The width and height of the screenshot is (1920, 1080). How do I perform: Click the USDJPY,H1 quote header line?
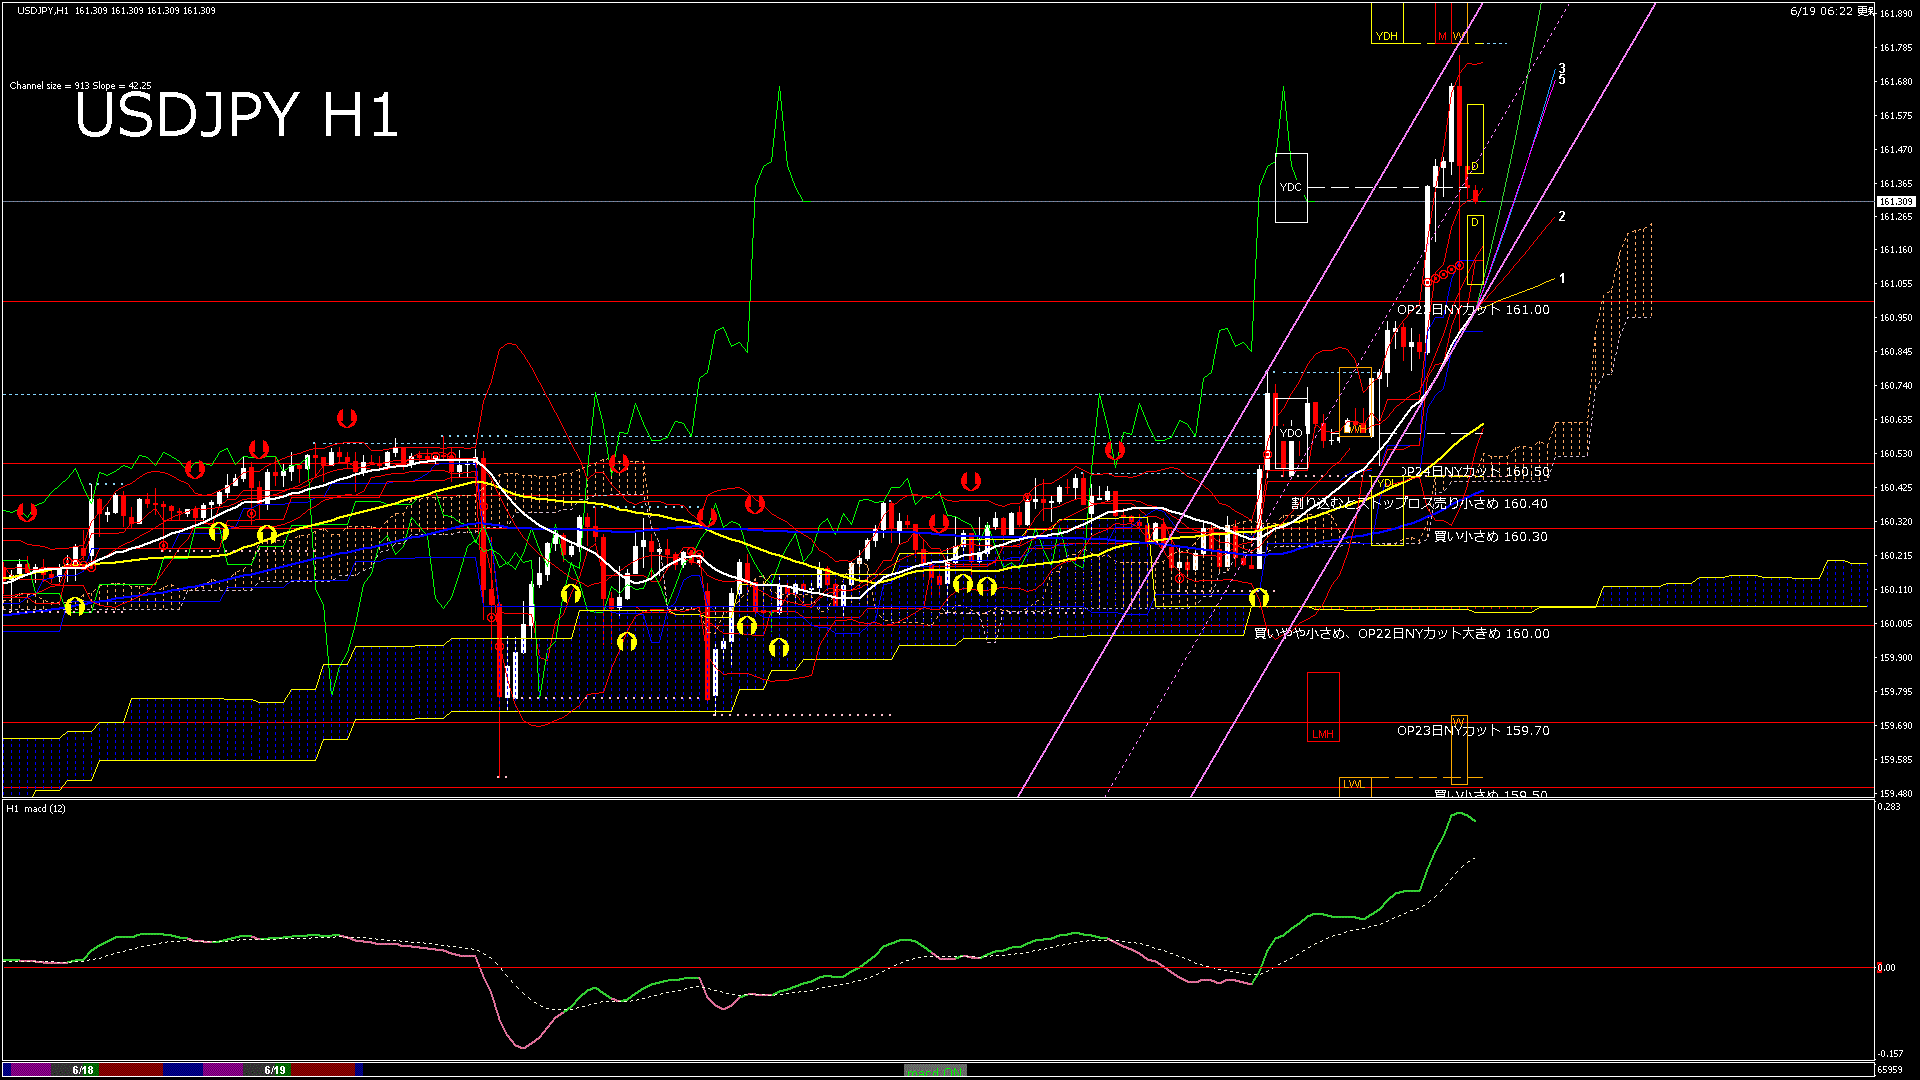point(116,10)
